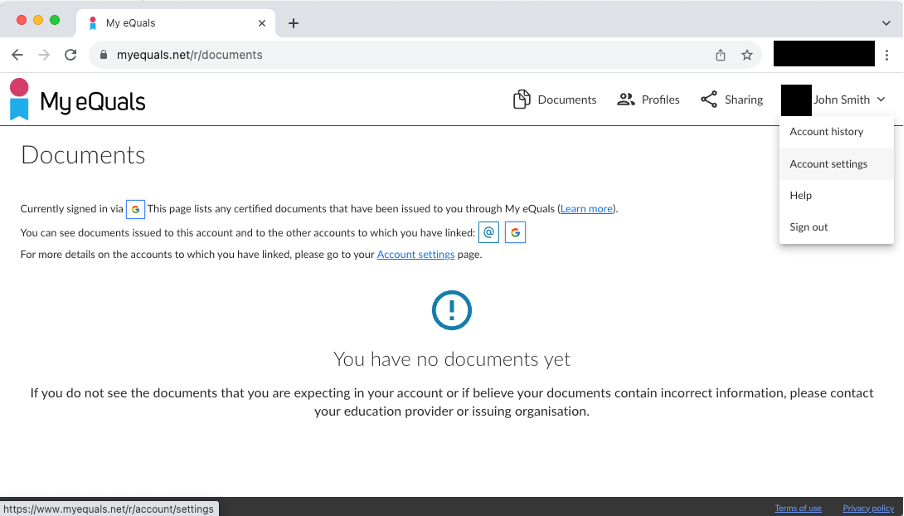Viewport: 904px width, 516px height.
Task: Select Sign out from the menu
Action: (x=837, y=227)
